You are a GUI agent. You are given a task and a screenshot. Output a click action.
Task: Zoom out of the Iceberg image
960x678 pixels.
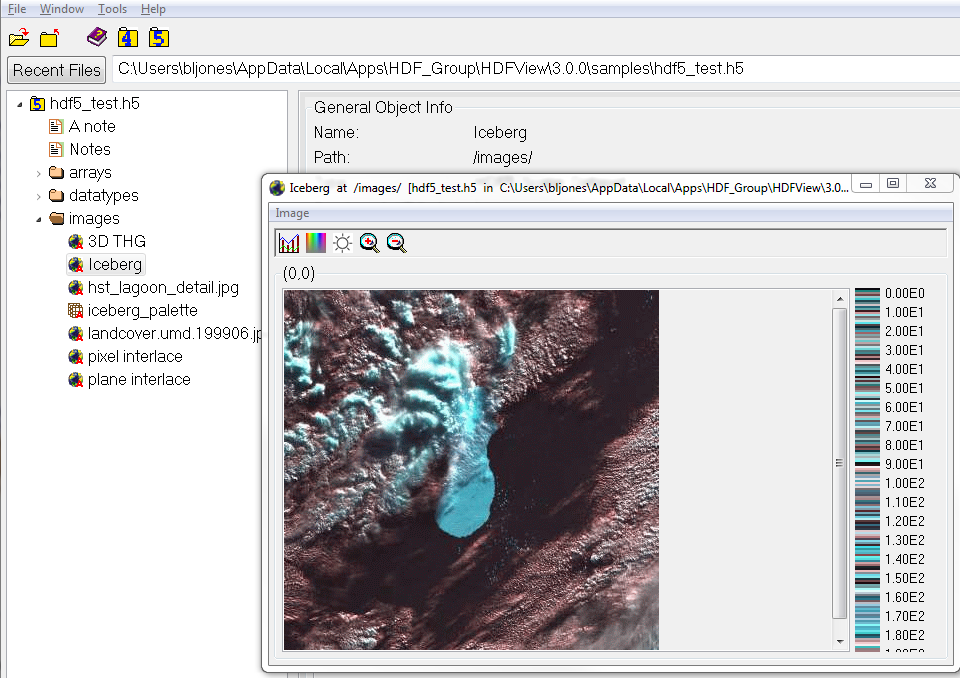tap(397, 243)
